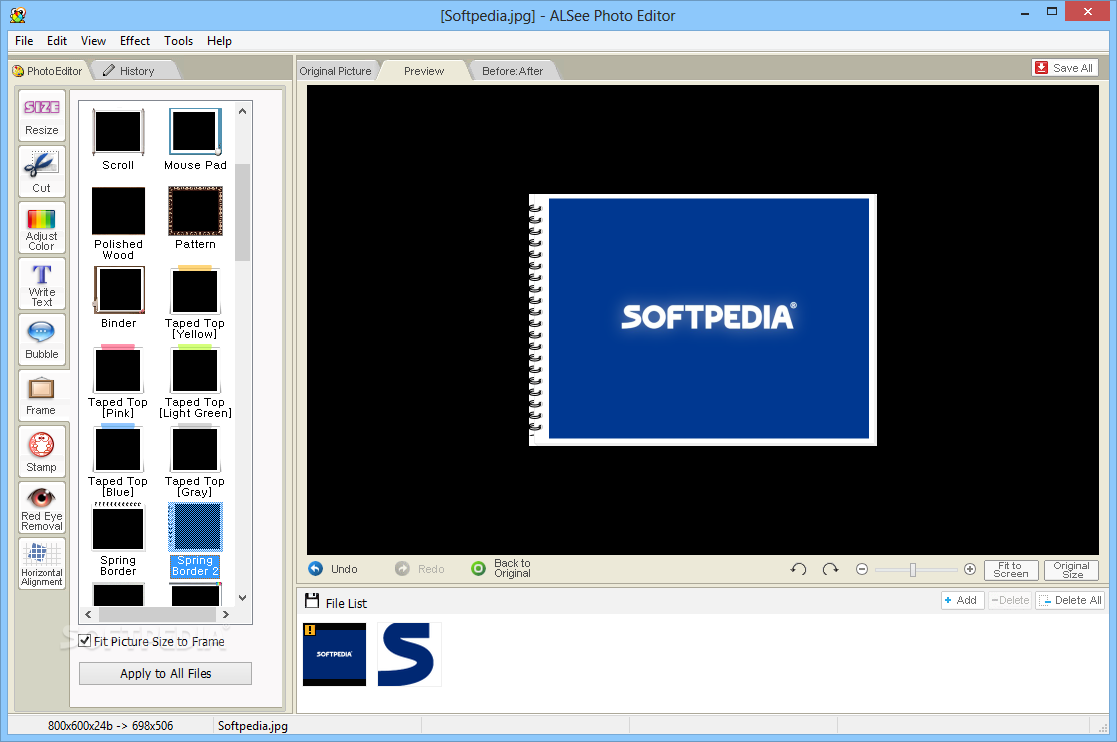Click the greyed-out Delete button
The height and width of the screenshot is (742, 1117).
(1010, 600)
